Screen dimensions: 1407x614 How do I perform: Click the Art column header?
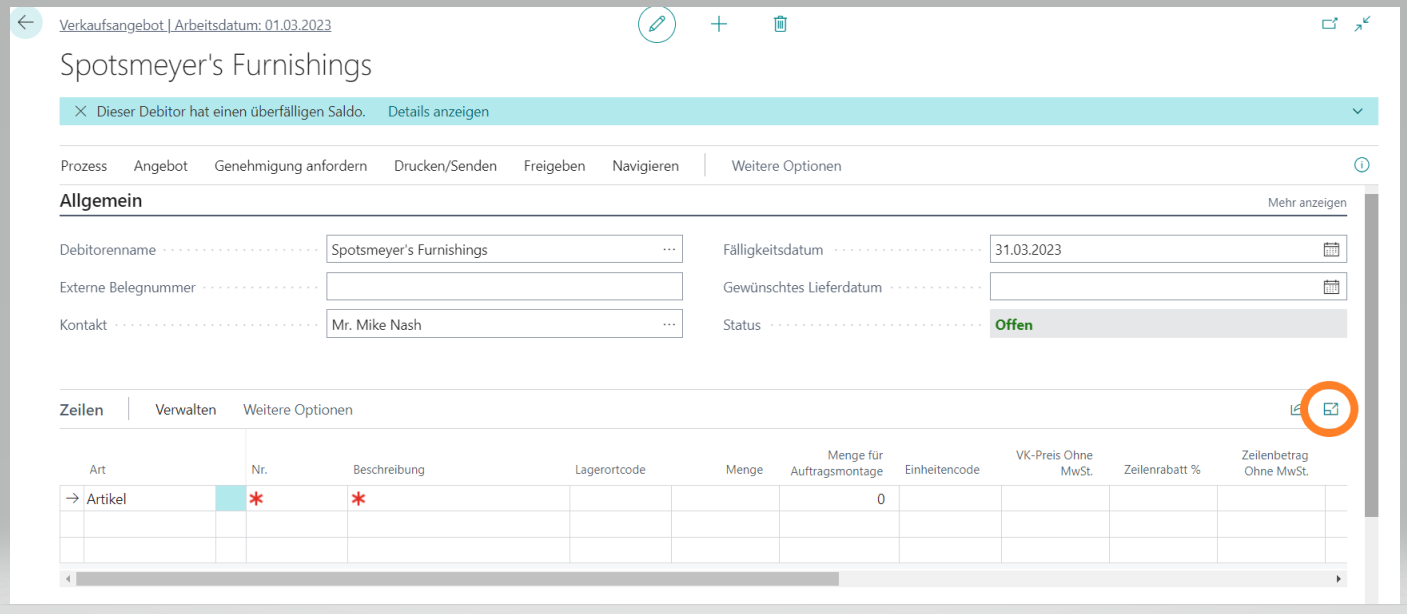coord(98,470)
